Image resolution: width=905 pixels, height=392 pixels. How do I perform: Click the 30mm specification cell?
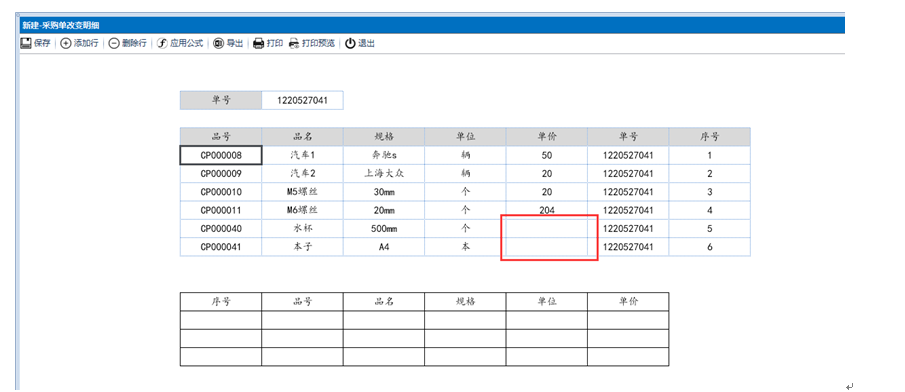click(384, 192)
